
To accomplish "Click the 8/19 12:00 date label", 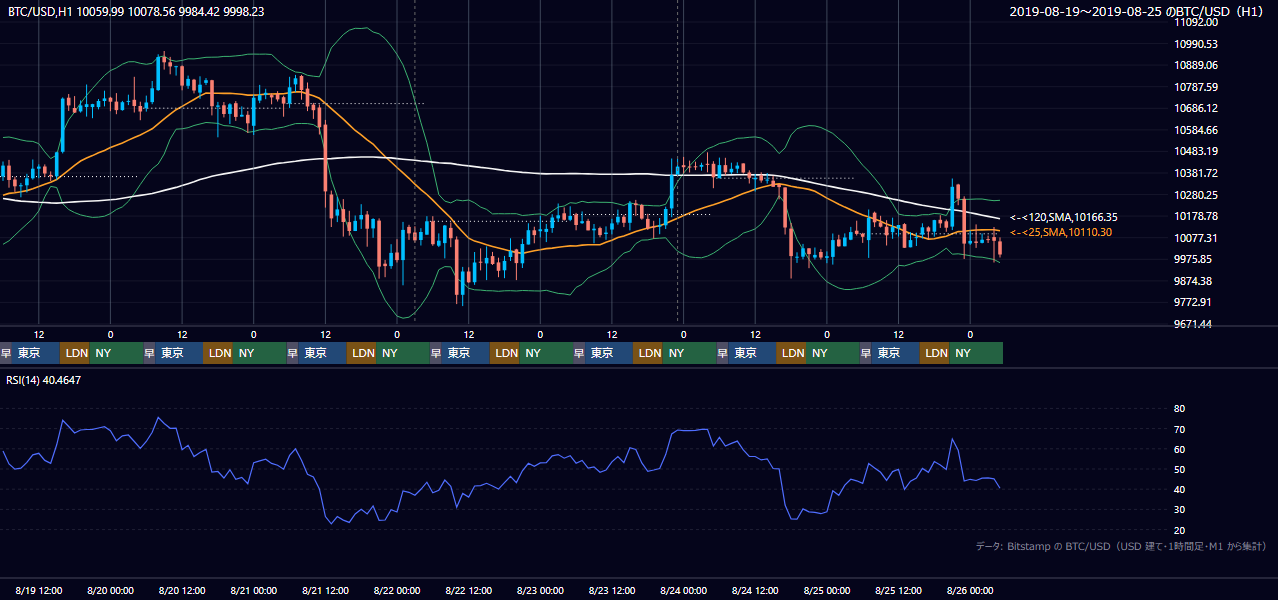I will [40, 591].
